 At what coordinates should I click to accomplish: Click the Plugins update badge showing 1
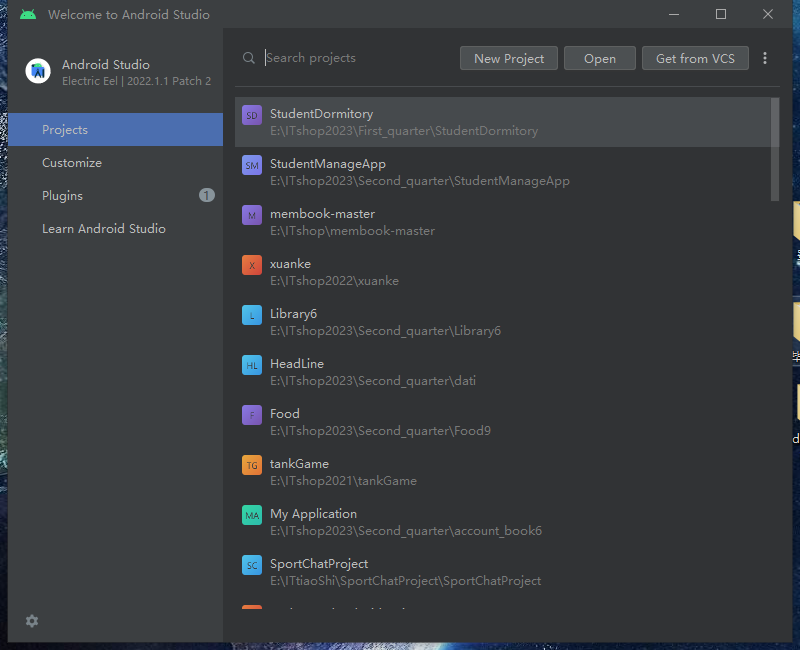[x=207, y=195]
